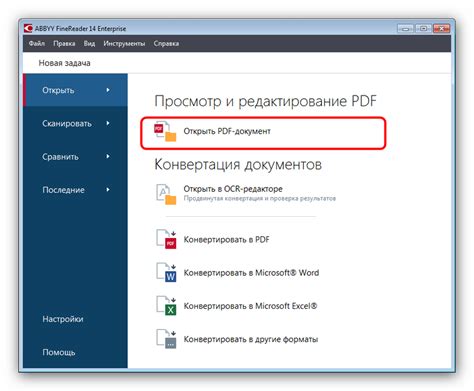The height and width of the screenshot is (391, 474).
Task: Click Открыть в OCR-редакторе link
Action: click(x=233, y=189)
